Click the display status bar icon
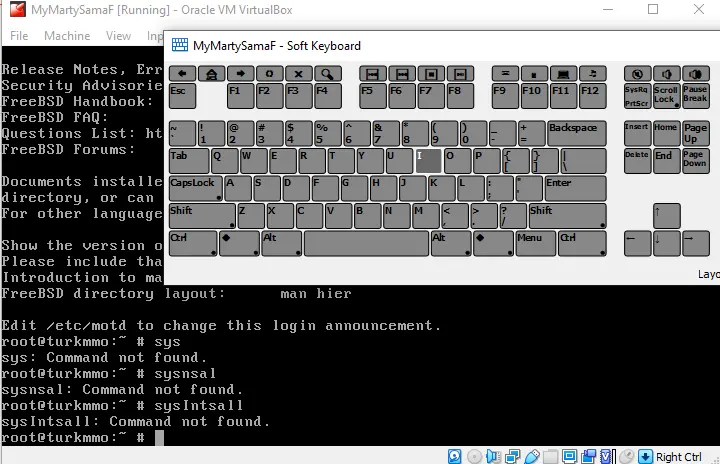The image size is (720, 464). tap(569, 456)
